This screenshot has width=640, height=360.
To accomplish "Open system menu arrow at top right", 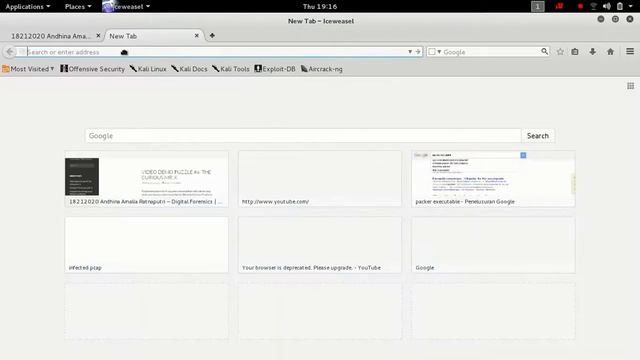I will [631, 7].
